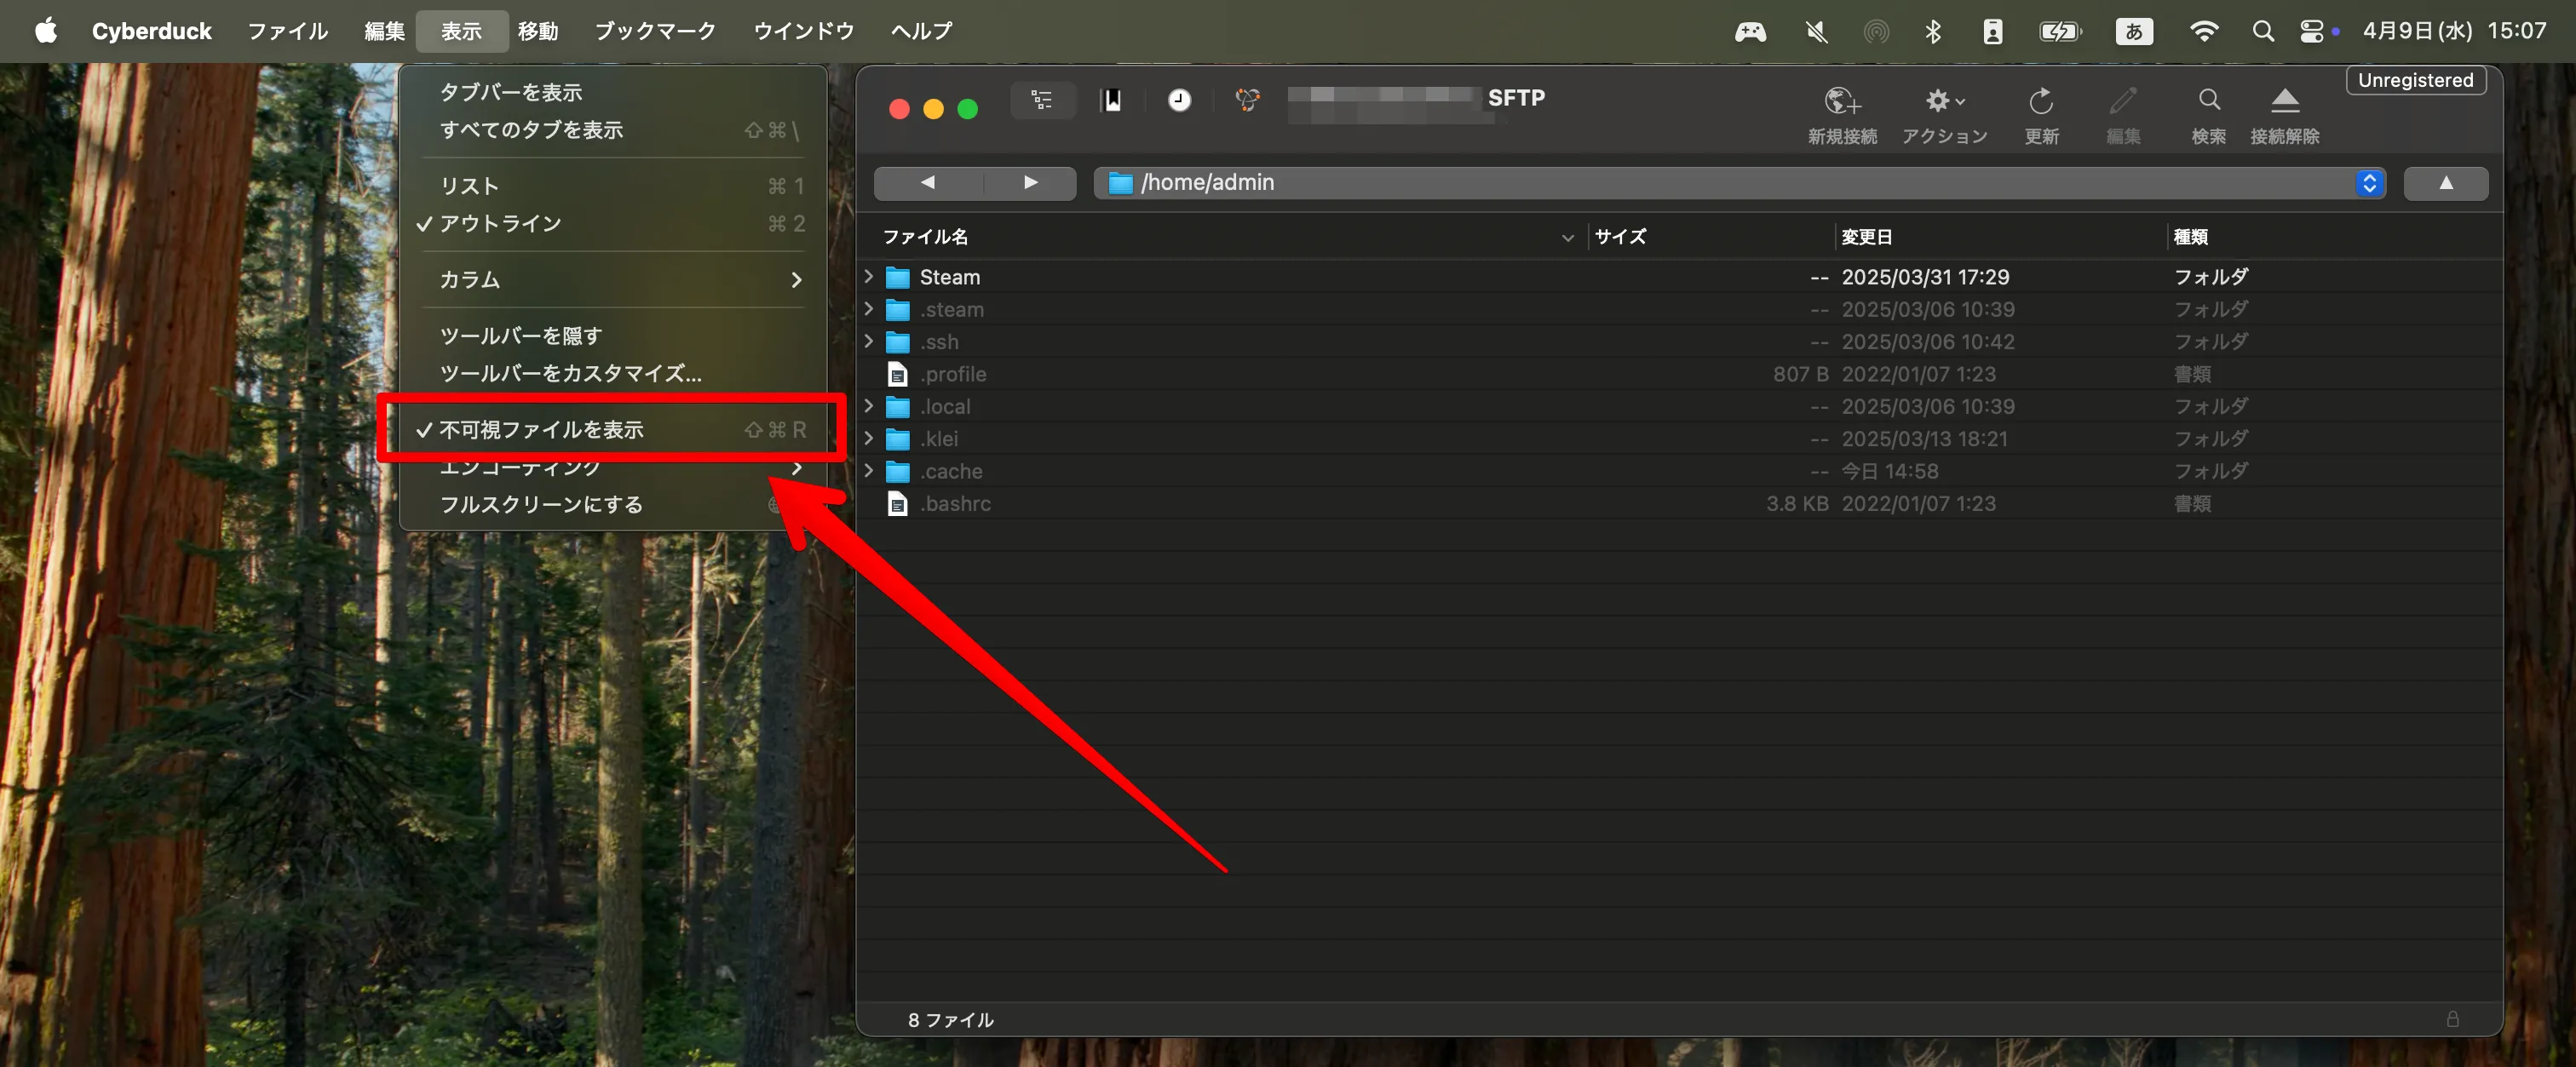2576x1067 pixels.
Task: Disconnect using the 接続解除 eject icon
Action: 2285,100
